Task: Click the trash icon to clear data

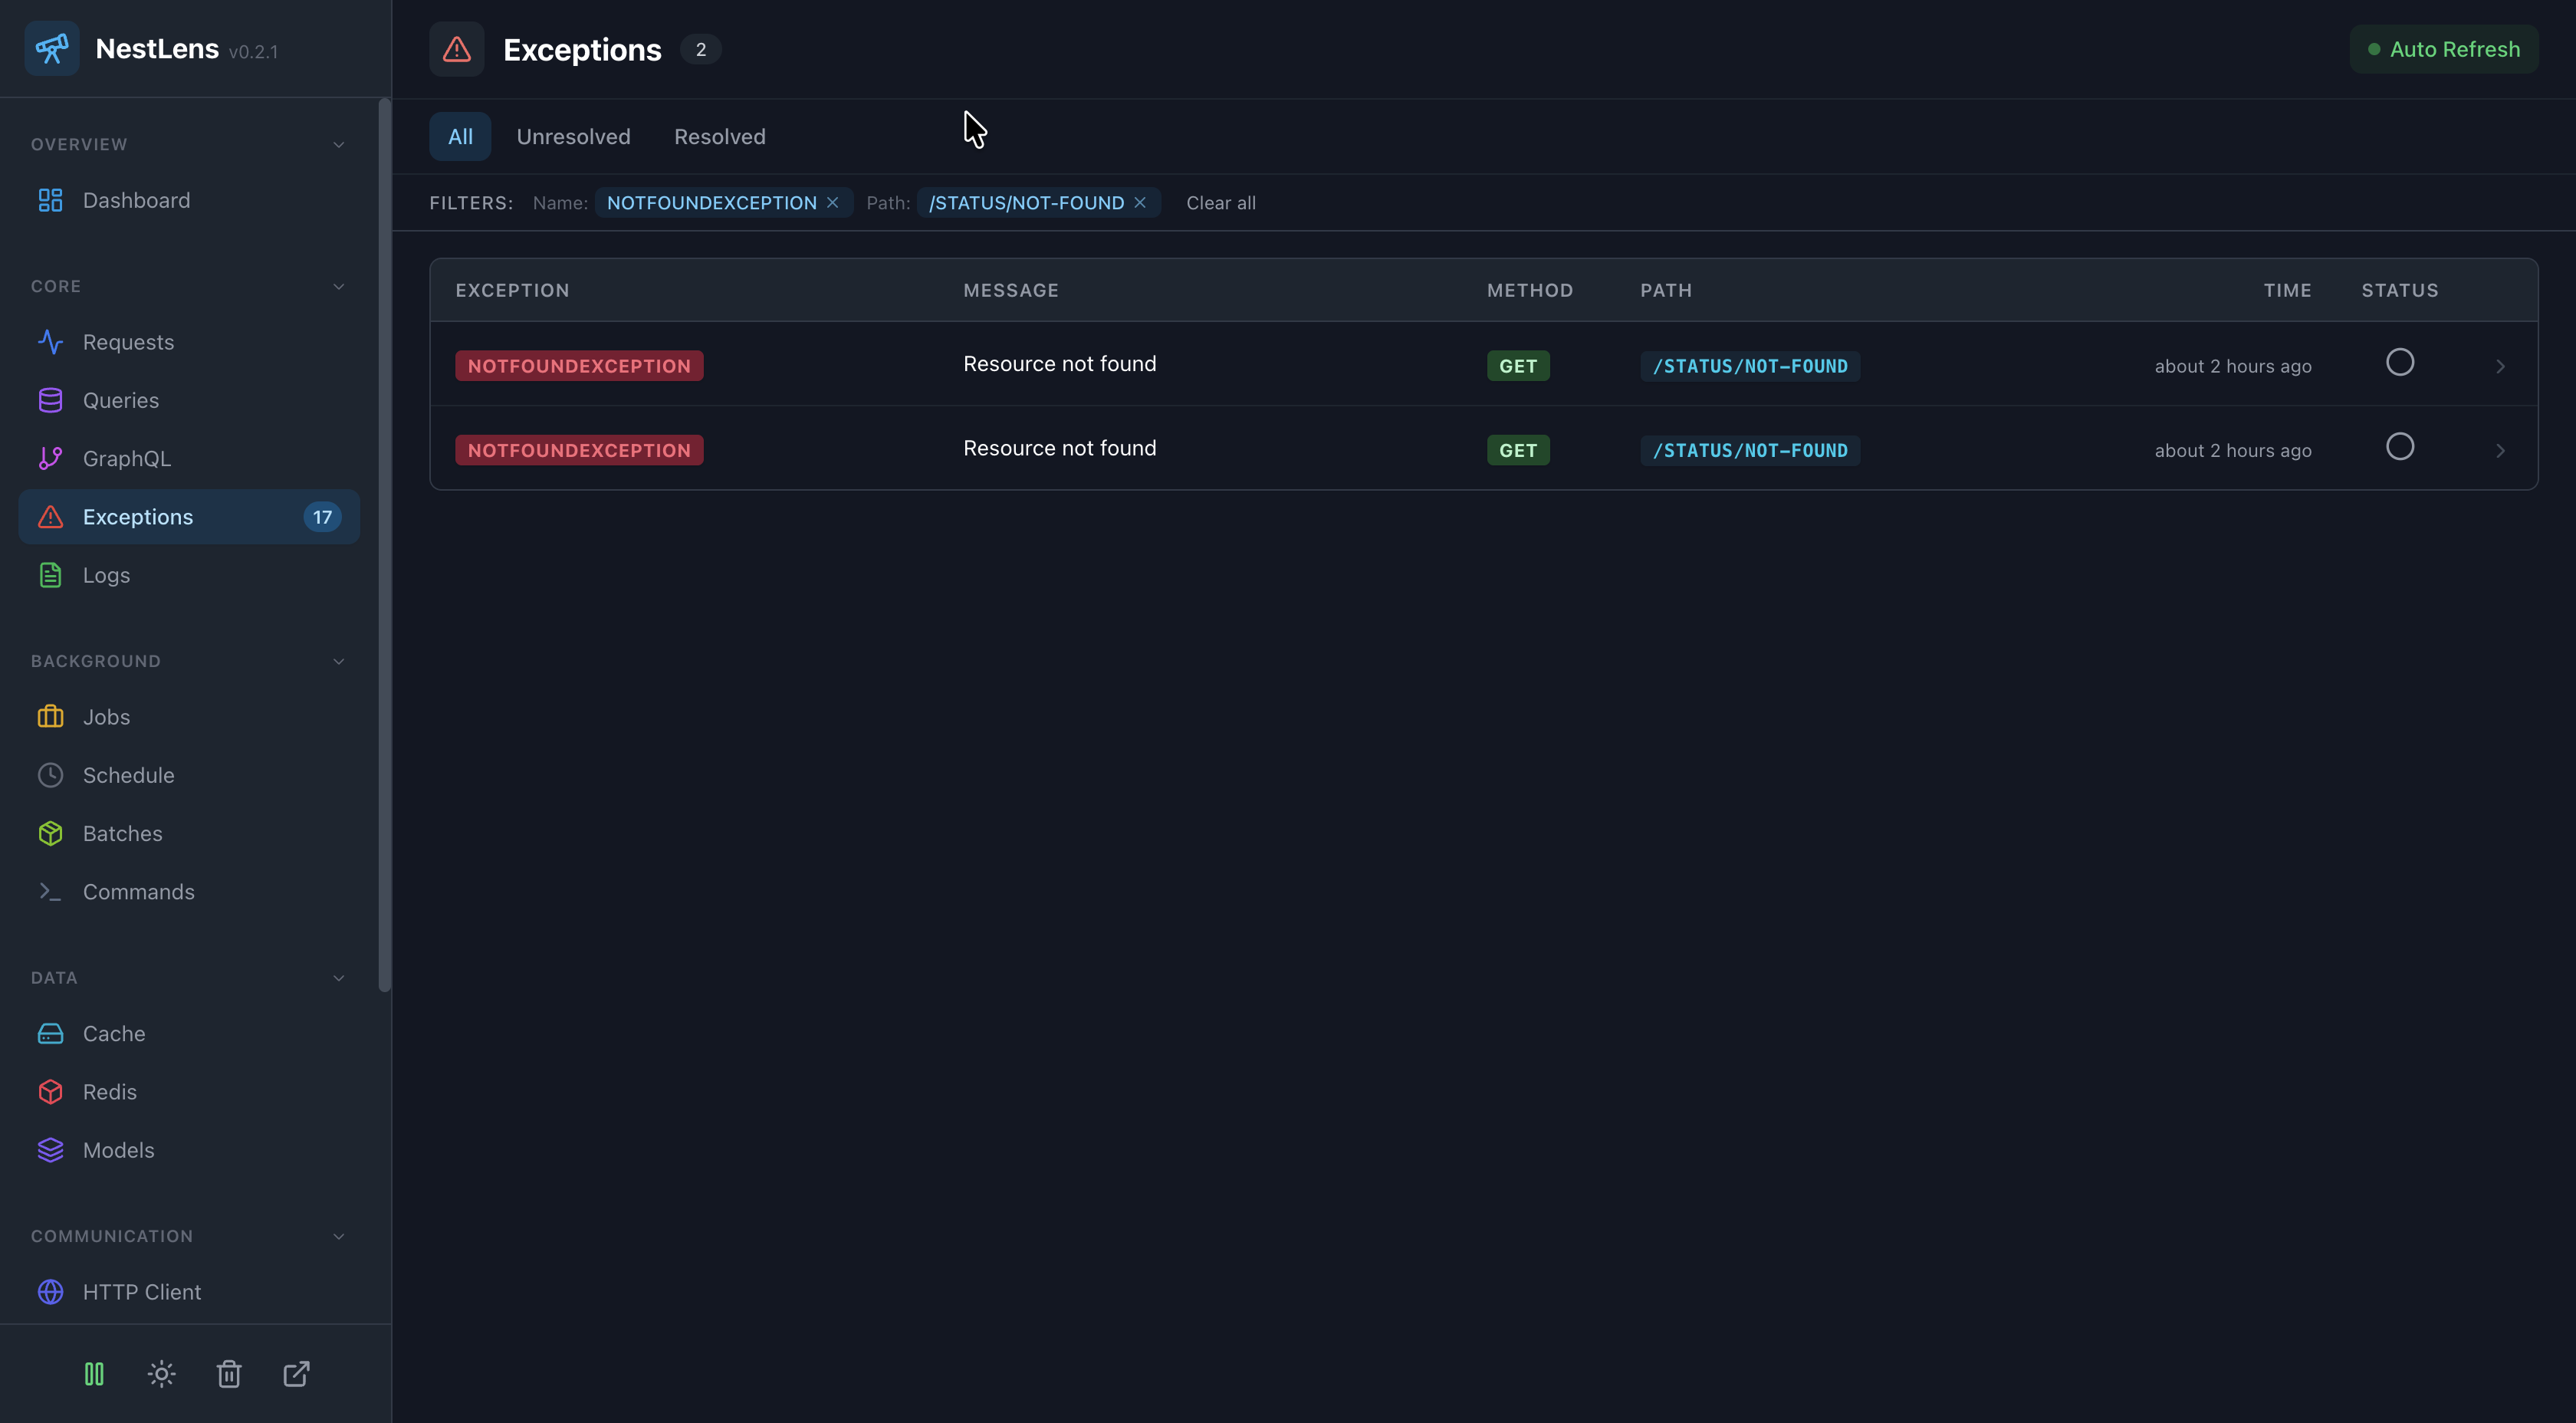Action: tap(229, 1374)
